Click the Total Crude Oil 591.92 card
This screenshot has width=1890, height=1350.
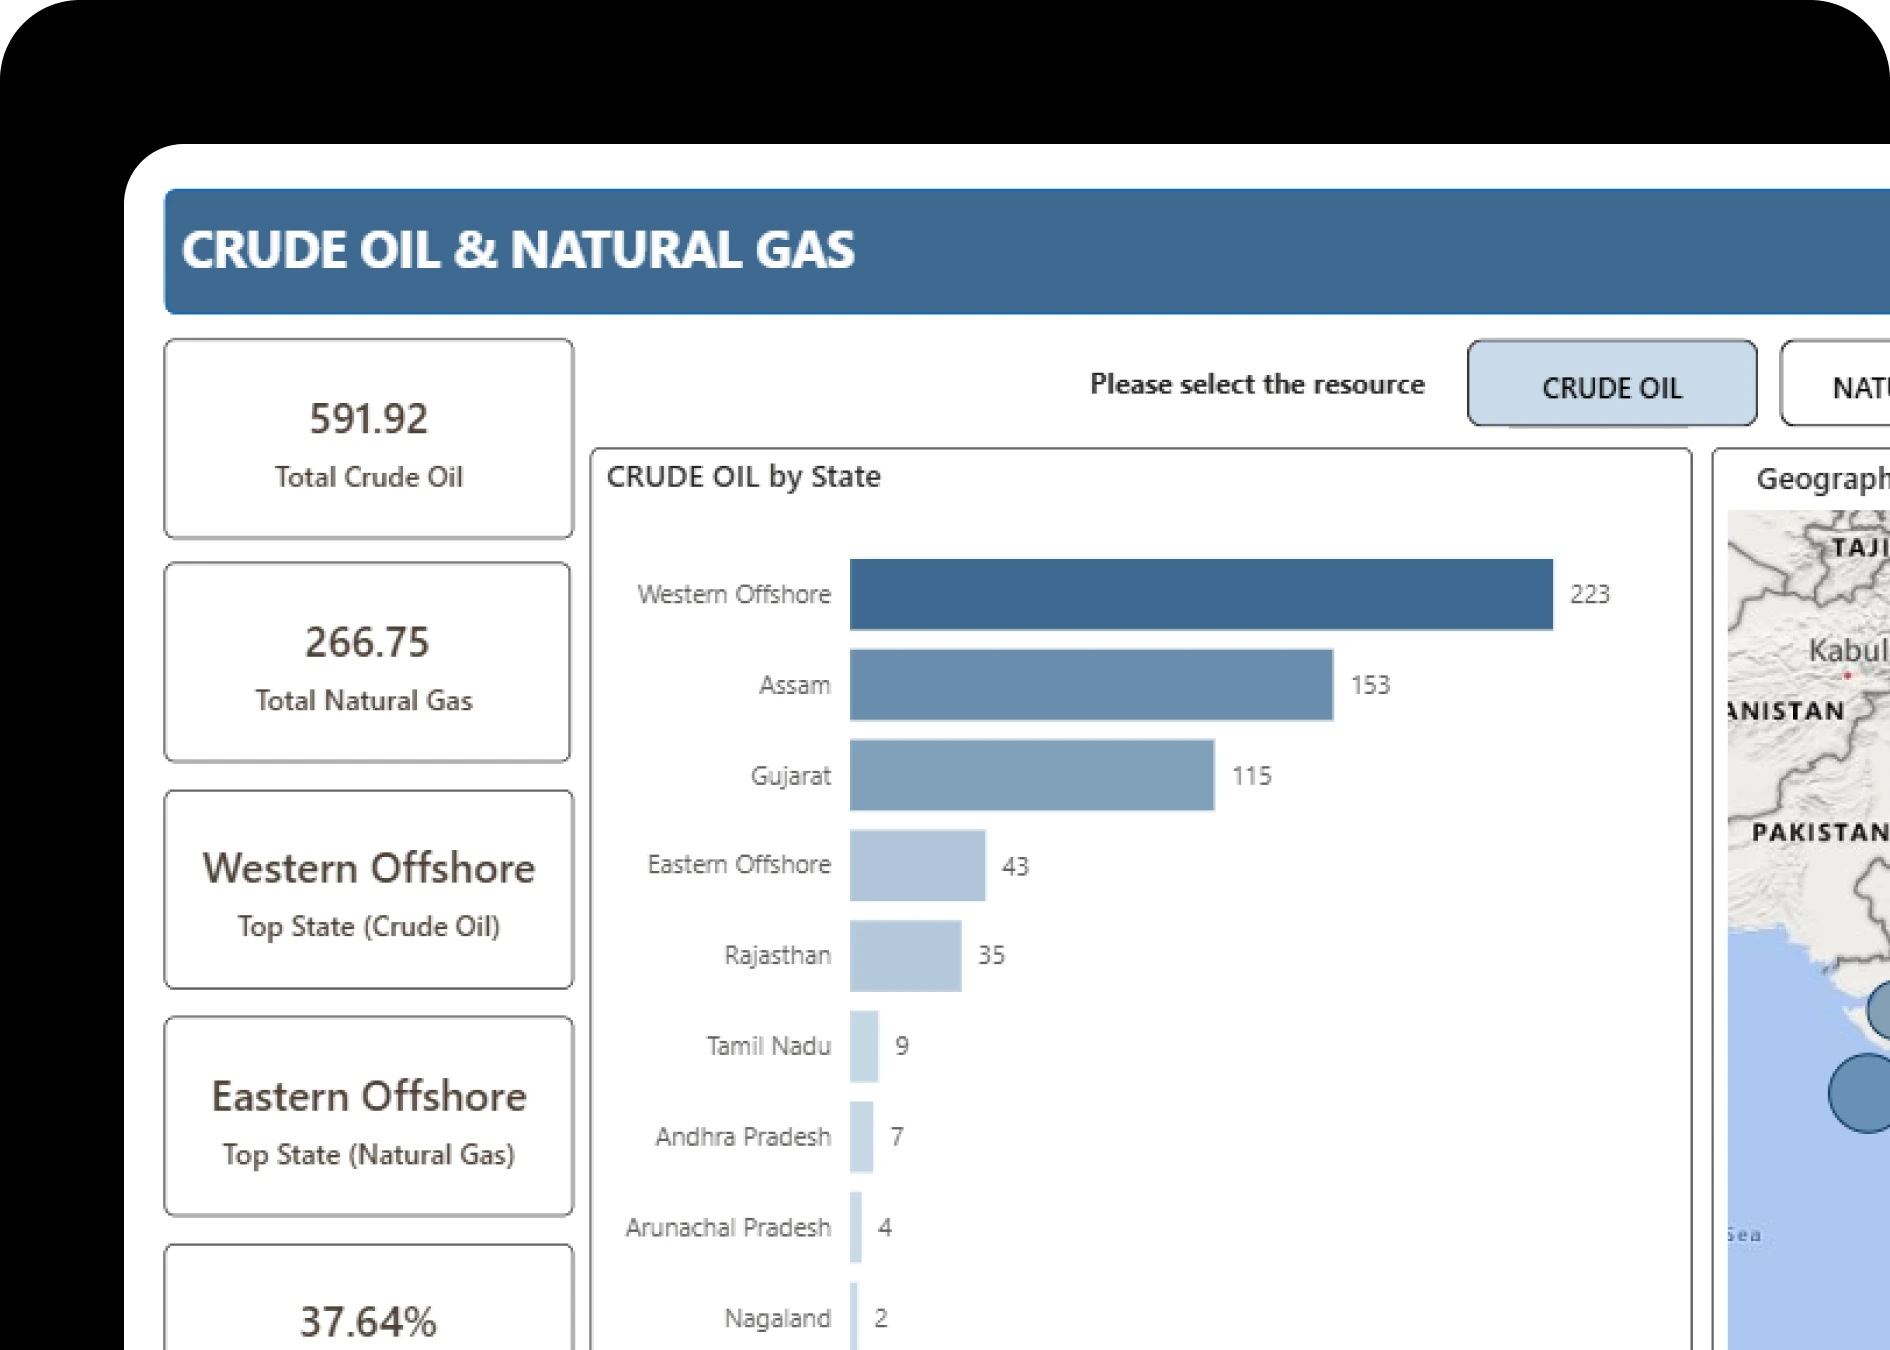[x=368, y=439]
